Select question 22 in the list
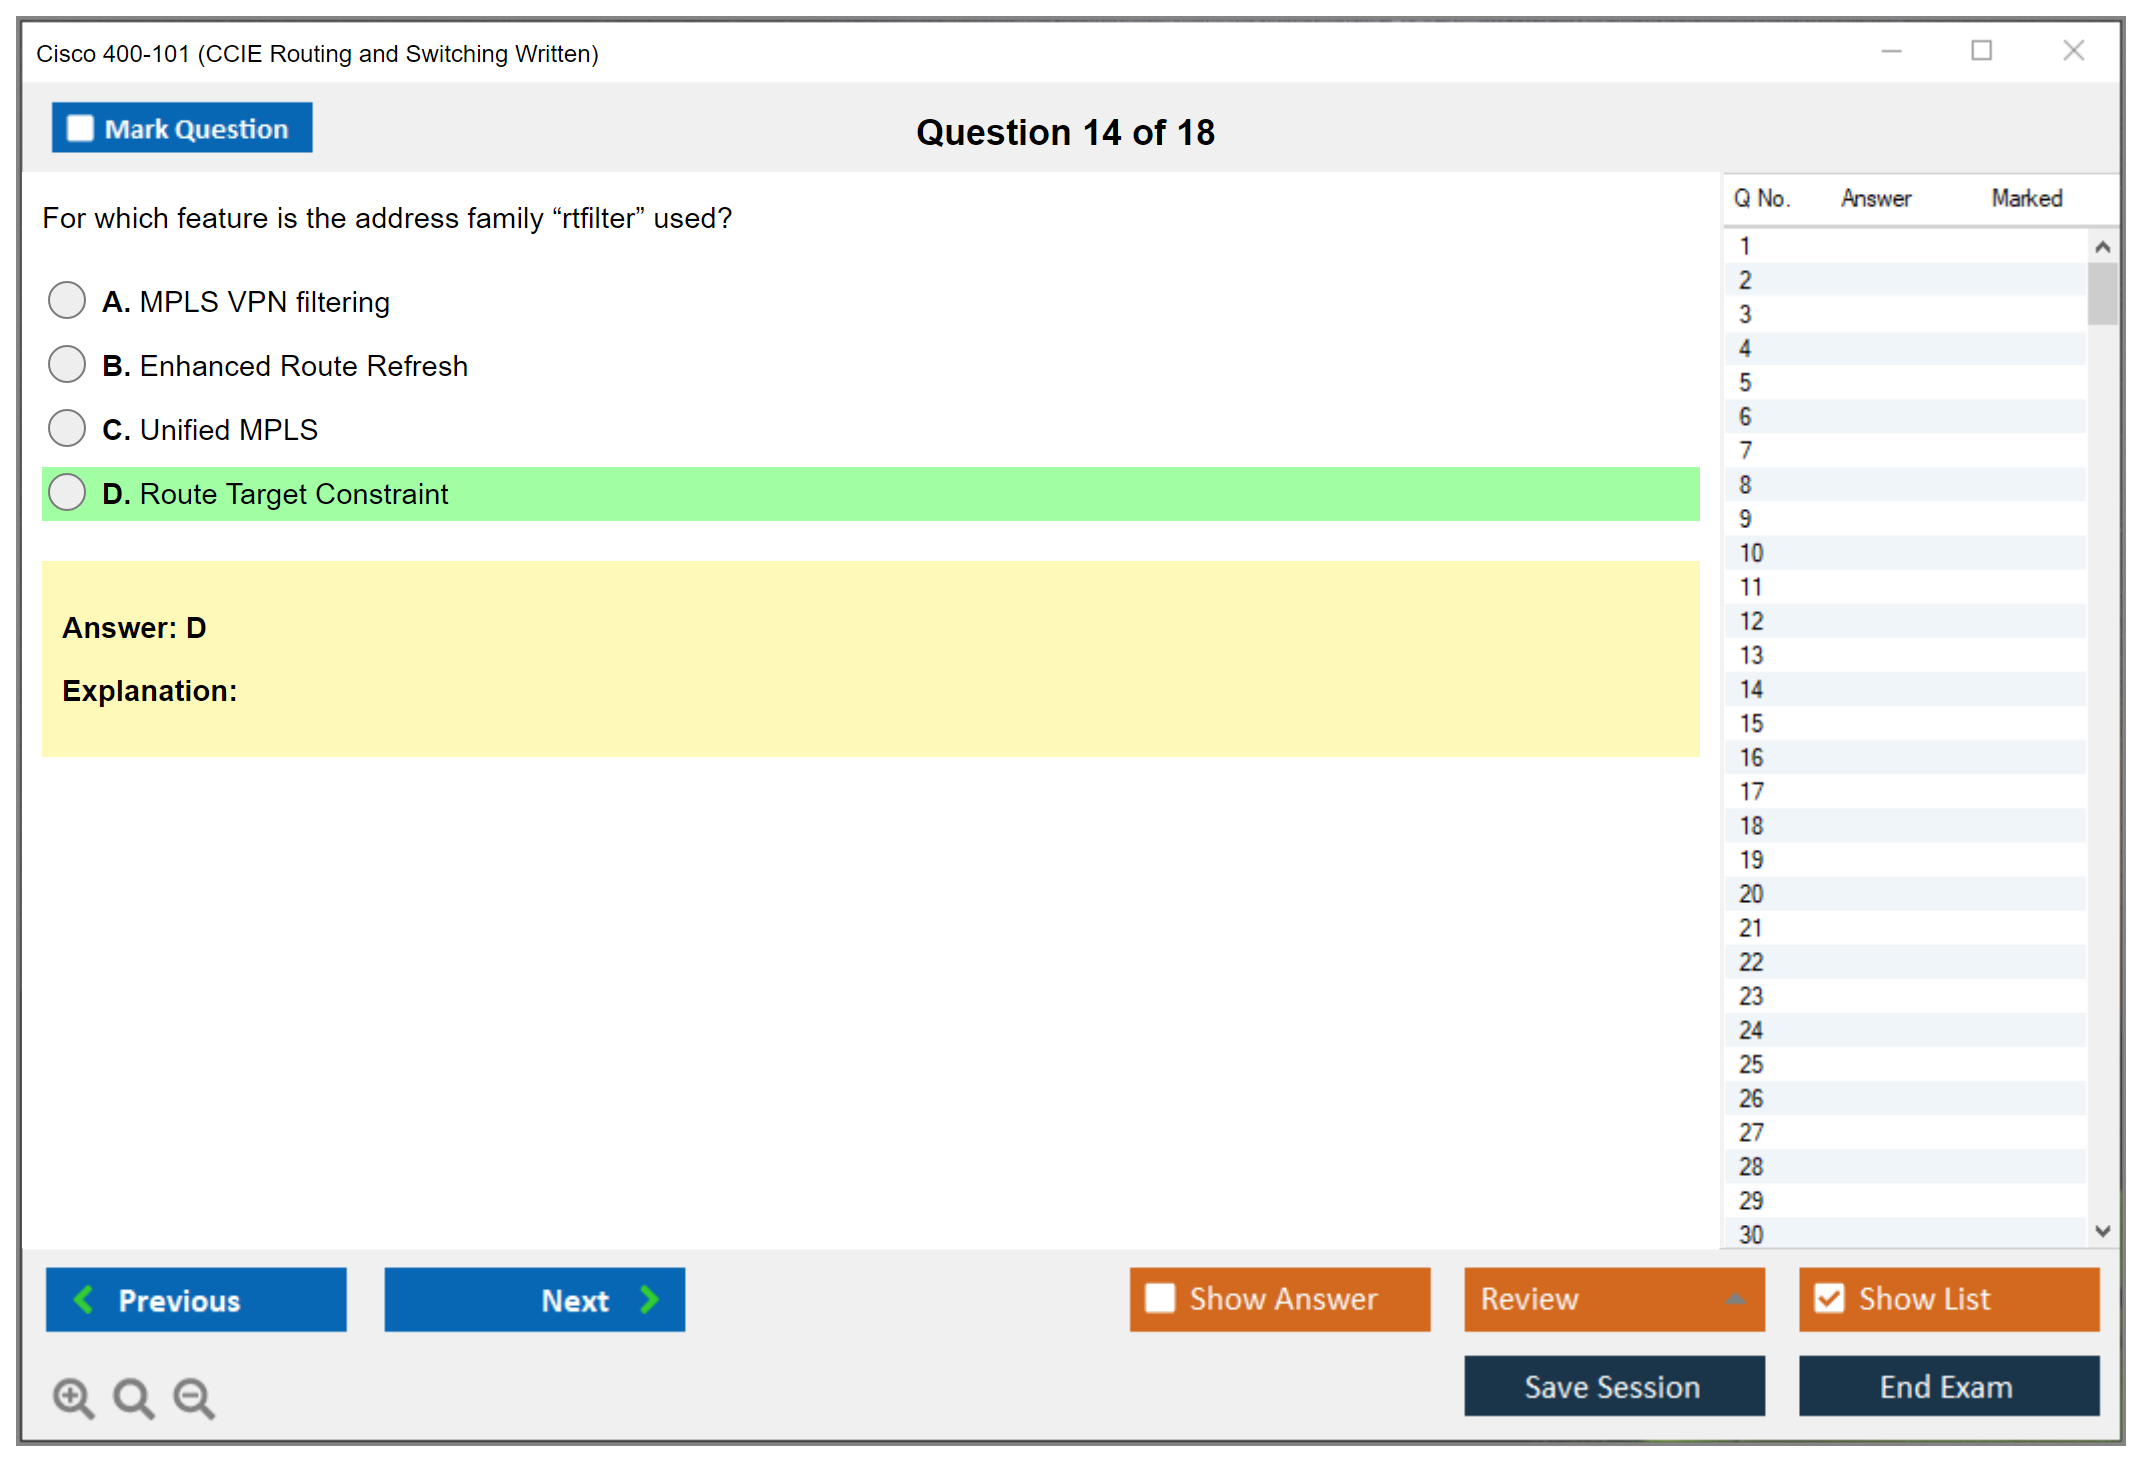The height and width of the screenshot is (1470, 2150). tap(1752, 962)
